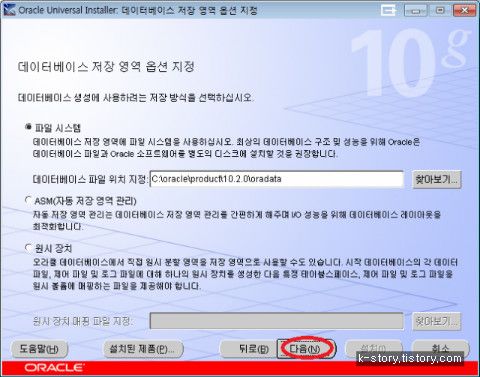
Task: Click the text 데이터베이스 생성에 사용하려는 저장 방식을 선택하십시오
Action: 135,98
